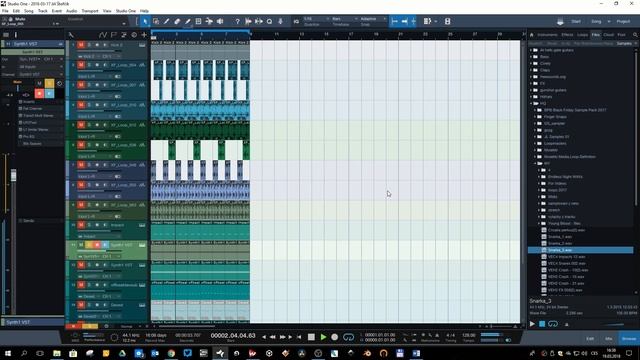This screenshot has height=360, width=640.
Task: Click the browser search magnifier icon
Action: (635, 35)
